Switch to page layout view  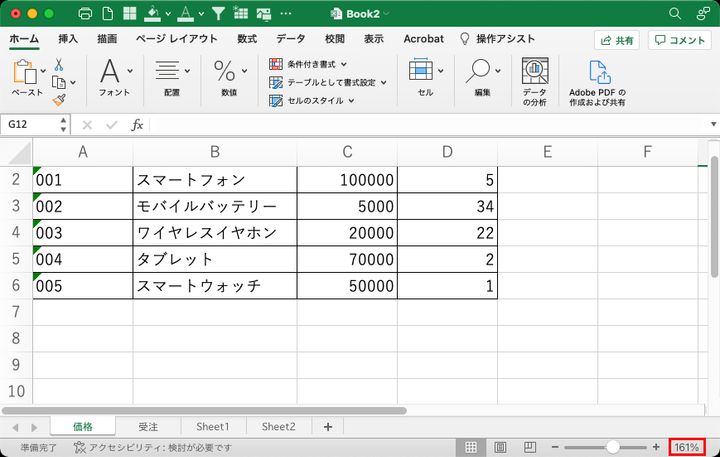tap(498, 447)
